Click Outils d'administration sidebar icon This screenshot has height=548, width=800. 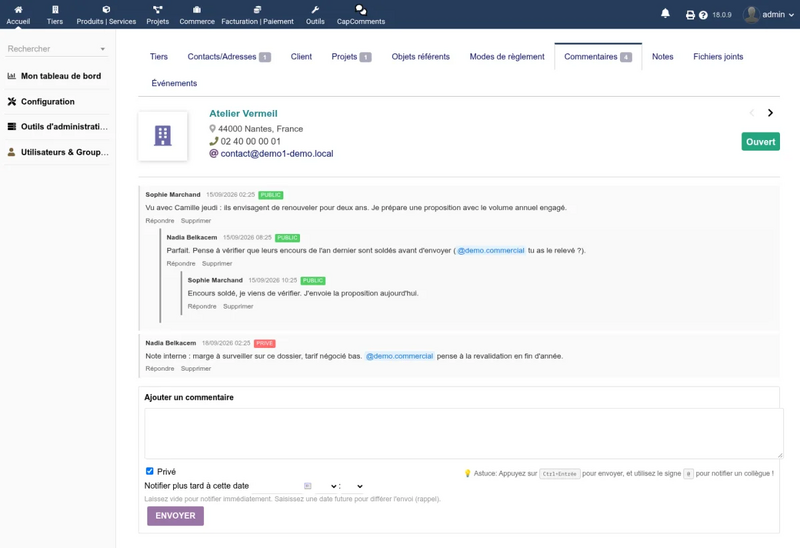[12, 127]
